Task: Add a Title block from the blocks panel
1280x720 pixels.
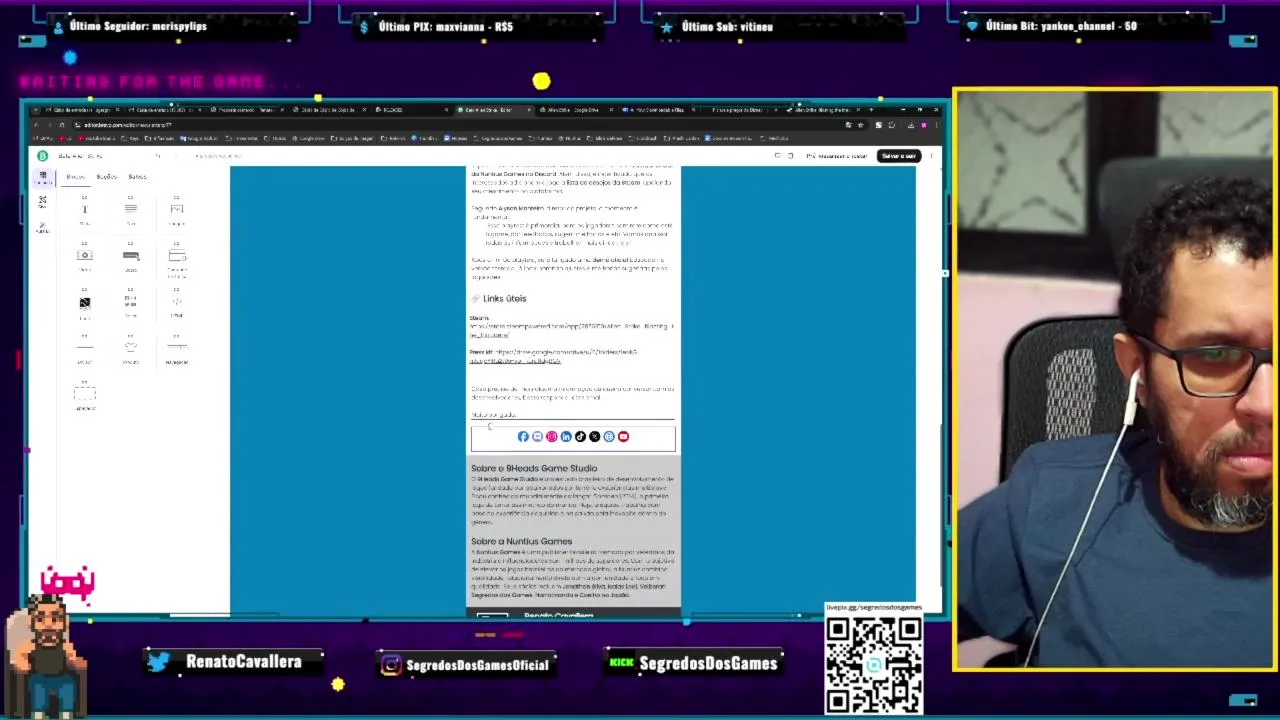Action: pos(85,212)
